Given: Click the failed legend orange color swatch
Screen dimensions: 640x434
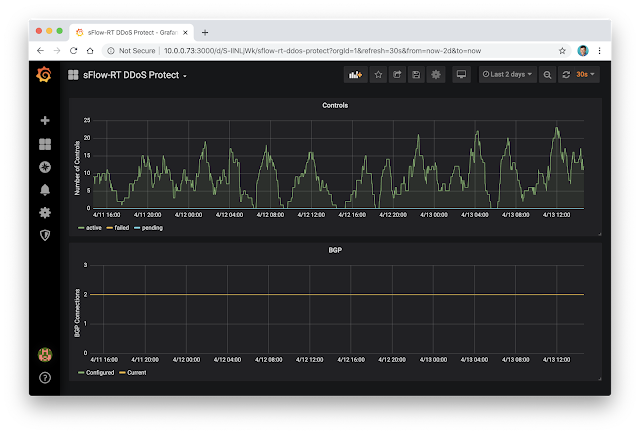Looking at the screenshot, I should [x=109, y=228].
